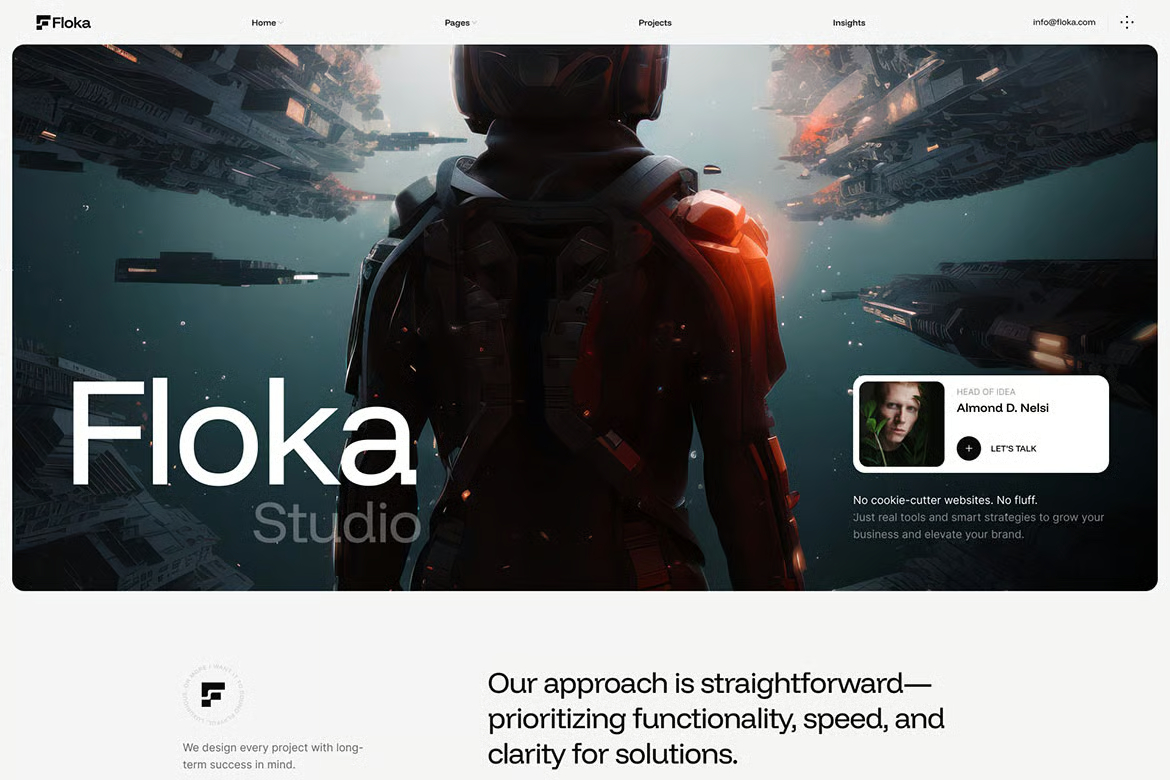Click the black plus circle button
The image size is (1170, 780).
tap(969, 449)
